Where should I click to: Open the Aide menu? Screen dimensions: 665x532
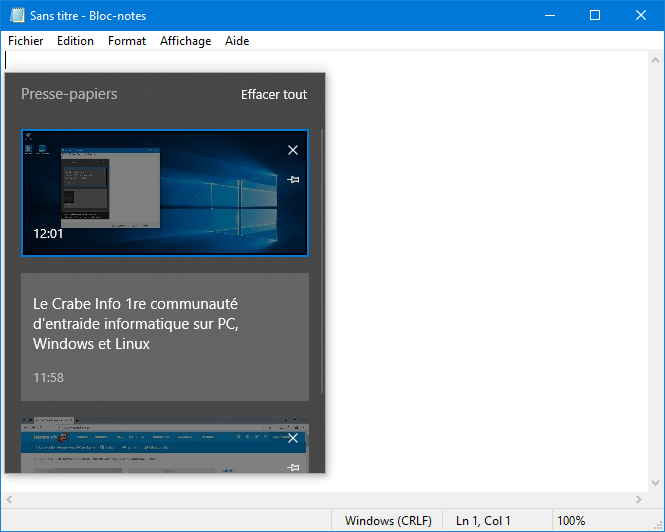coord(237,41)
